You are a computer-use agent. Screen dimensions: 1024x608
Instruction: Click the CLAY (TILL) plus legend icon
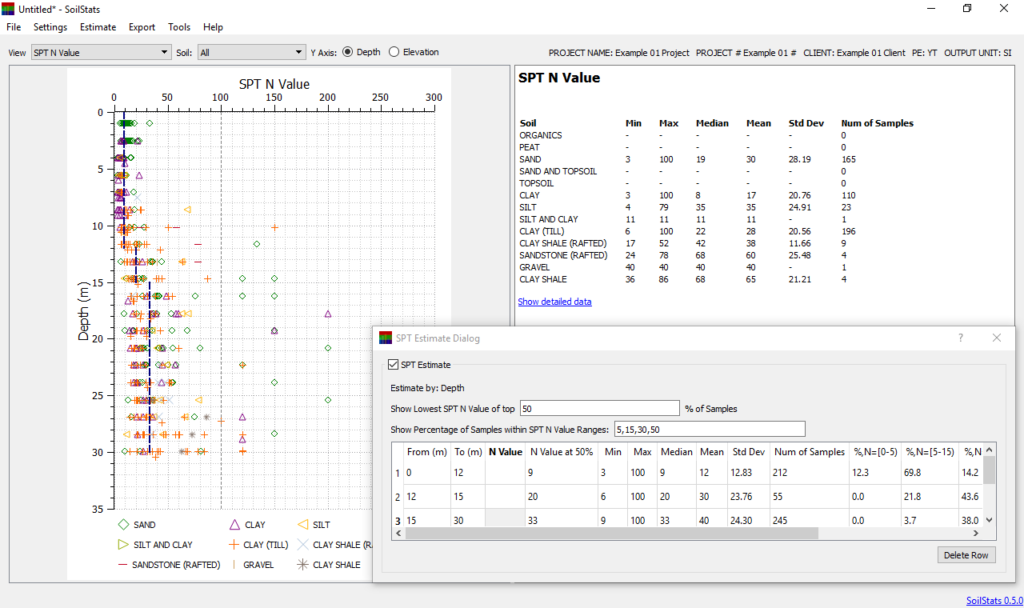[x=234, y=545]
